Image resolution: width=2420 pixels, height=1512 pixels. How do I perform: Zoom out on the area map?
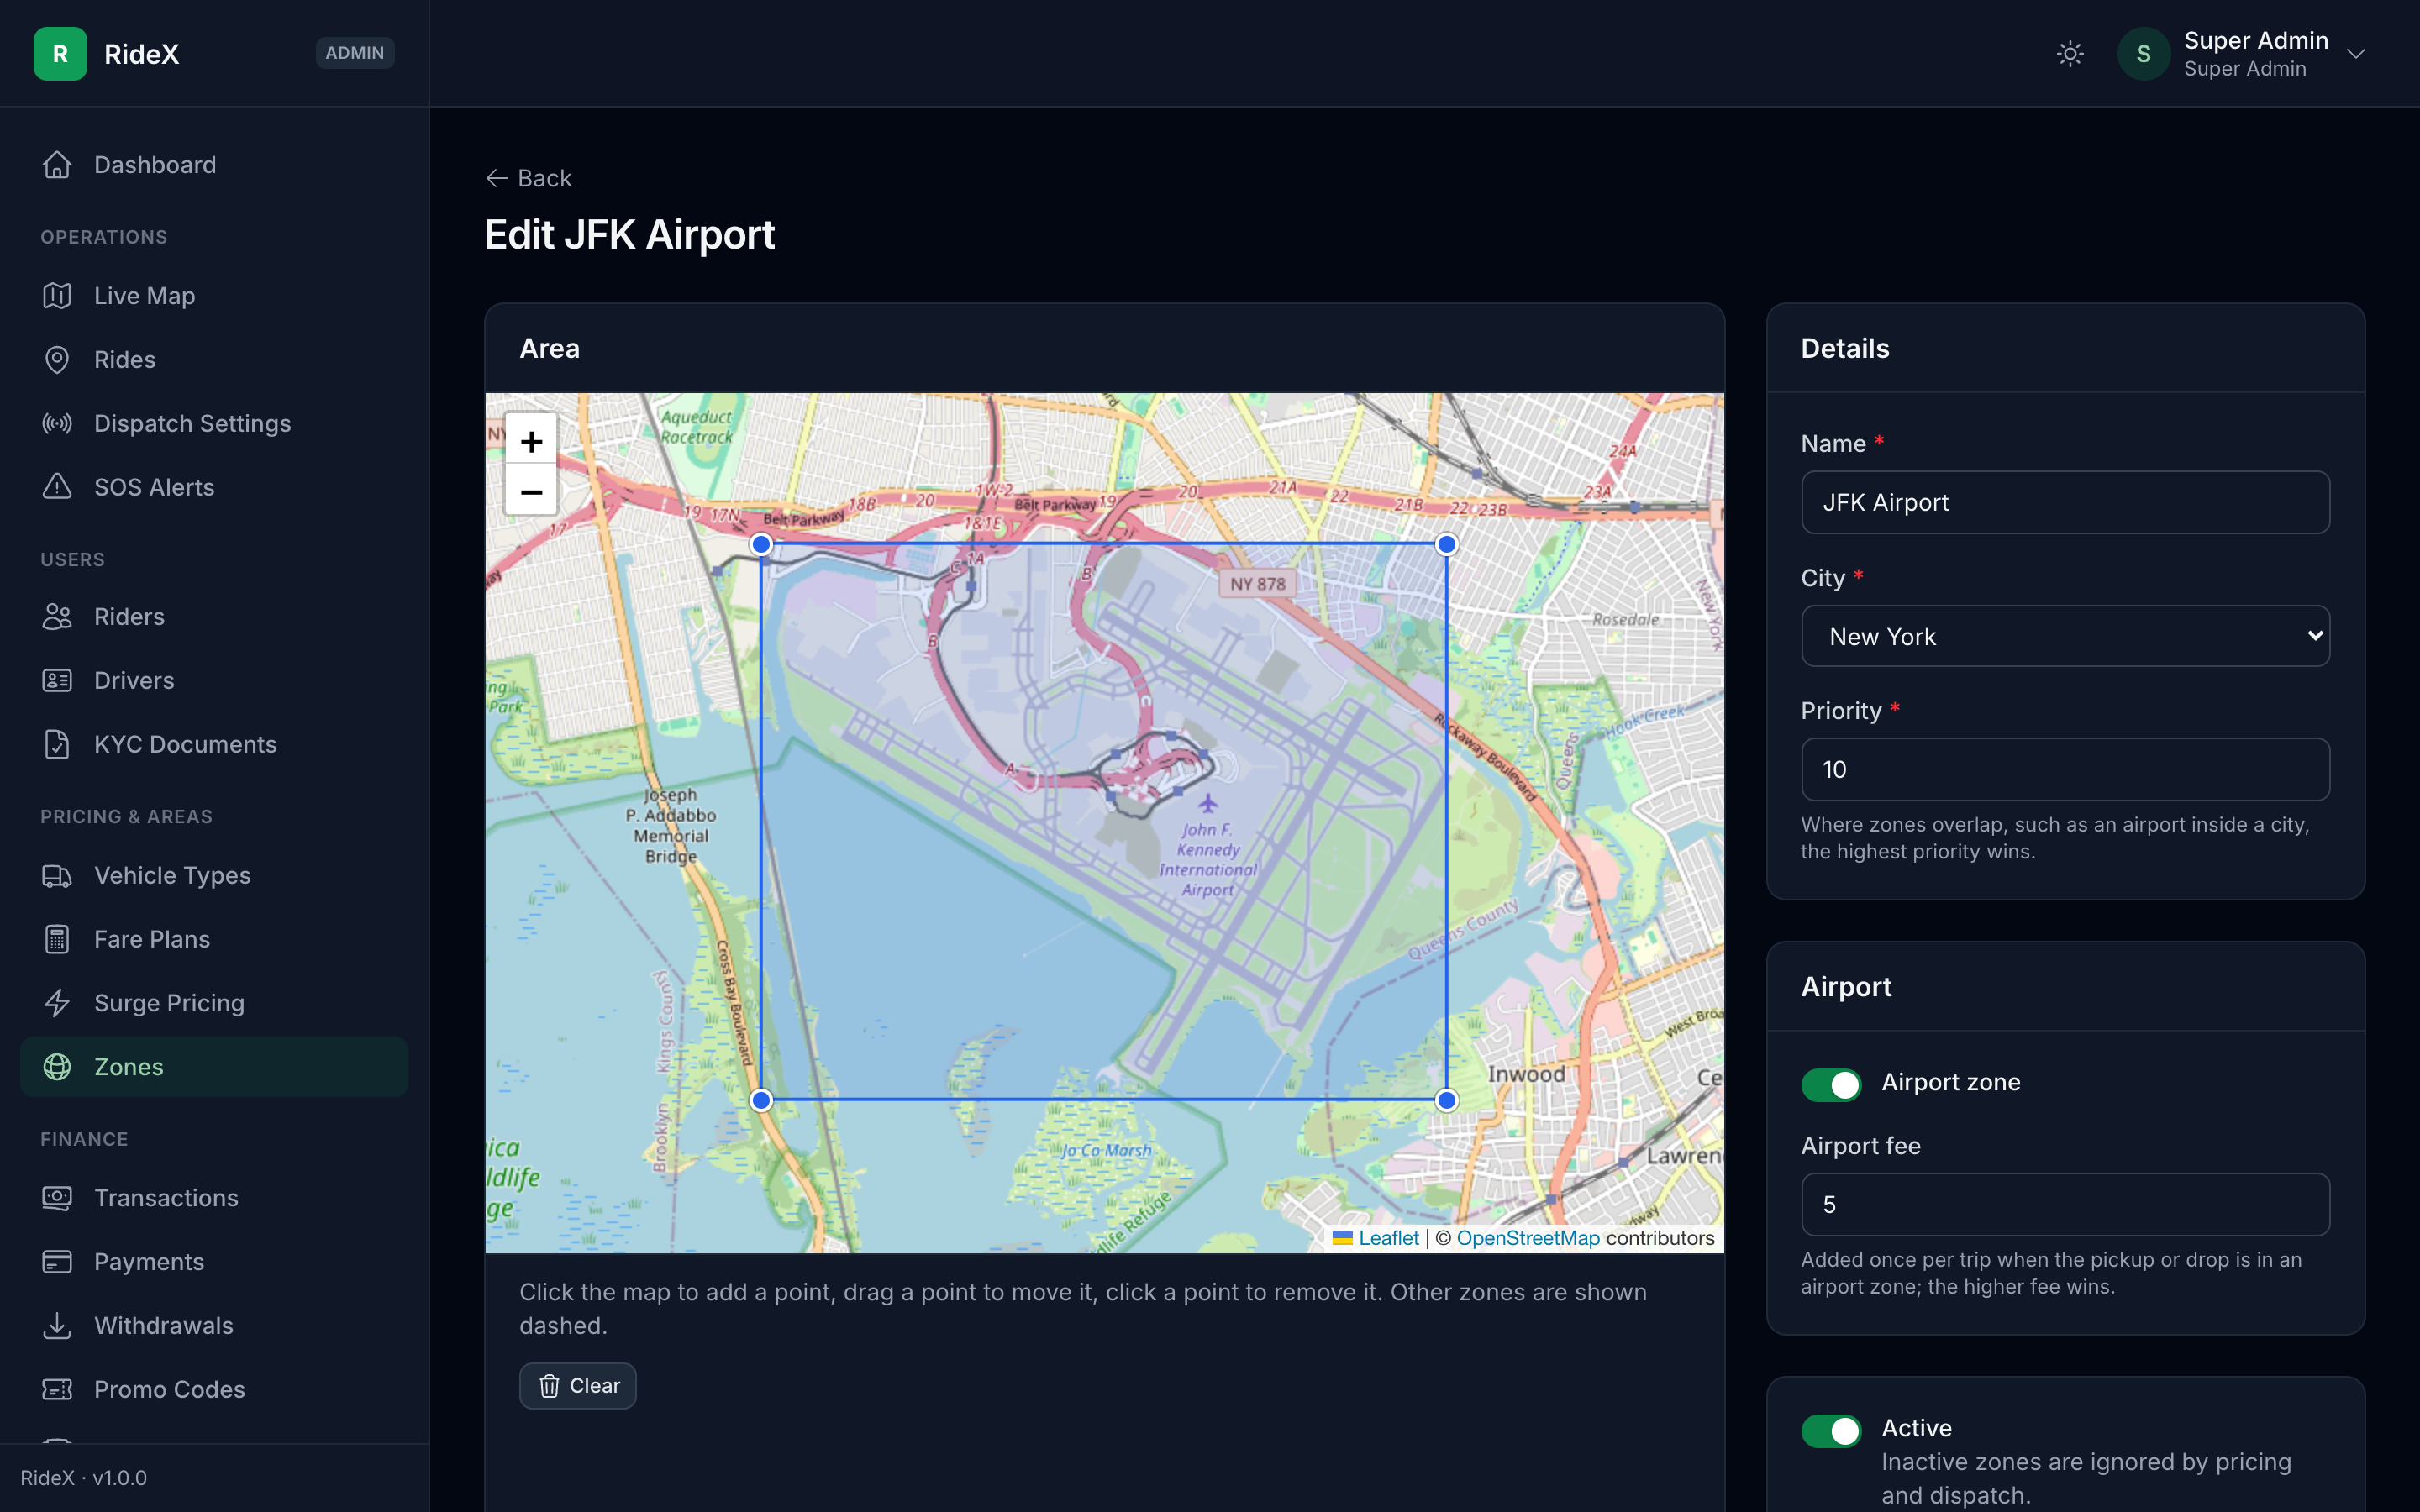click(531, 491)
